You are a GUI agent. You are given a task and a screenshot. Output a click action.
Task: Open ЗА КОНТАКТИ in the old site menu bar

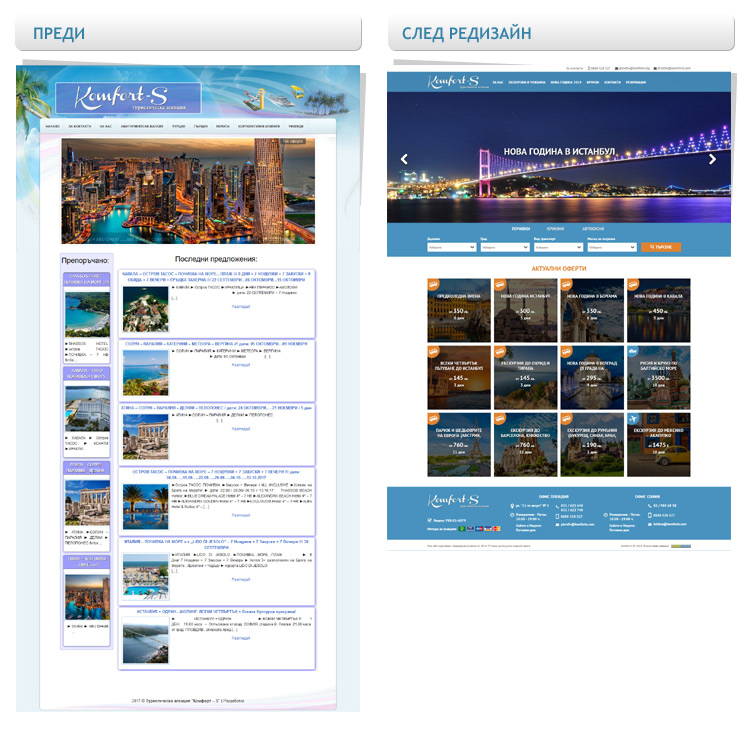pyautogui.click(x=80, y=126)
